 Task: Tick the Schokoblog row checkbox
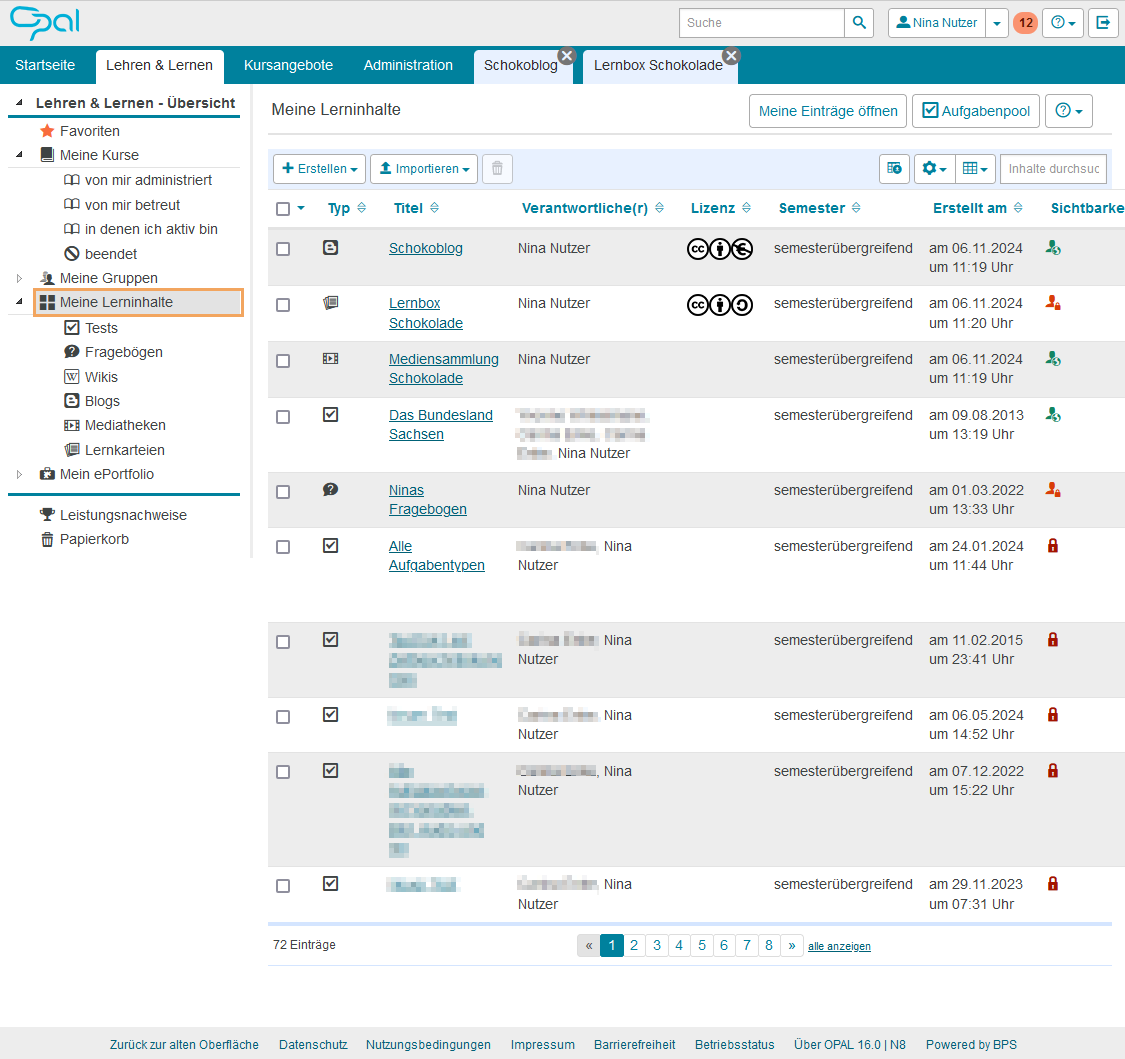click(x=283, y=249)
